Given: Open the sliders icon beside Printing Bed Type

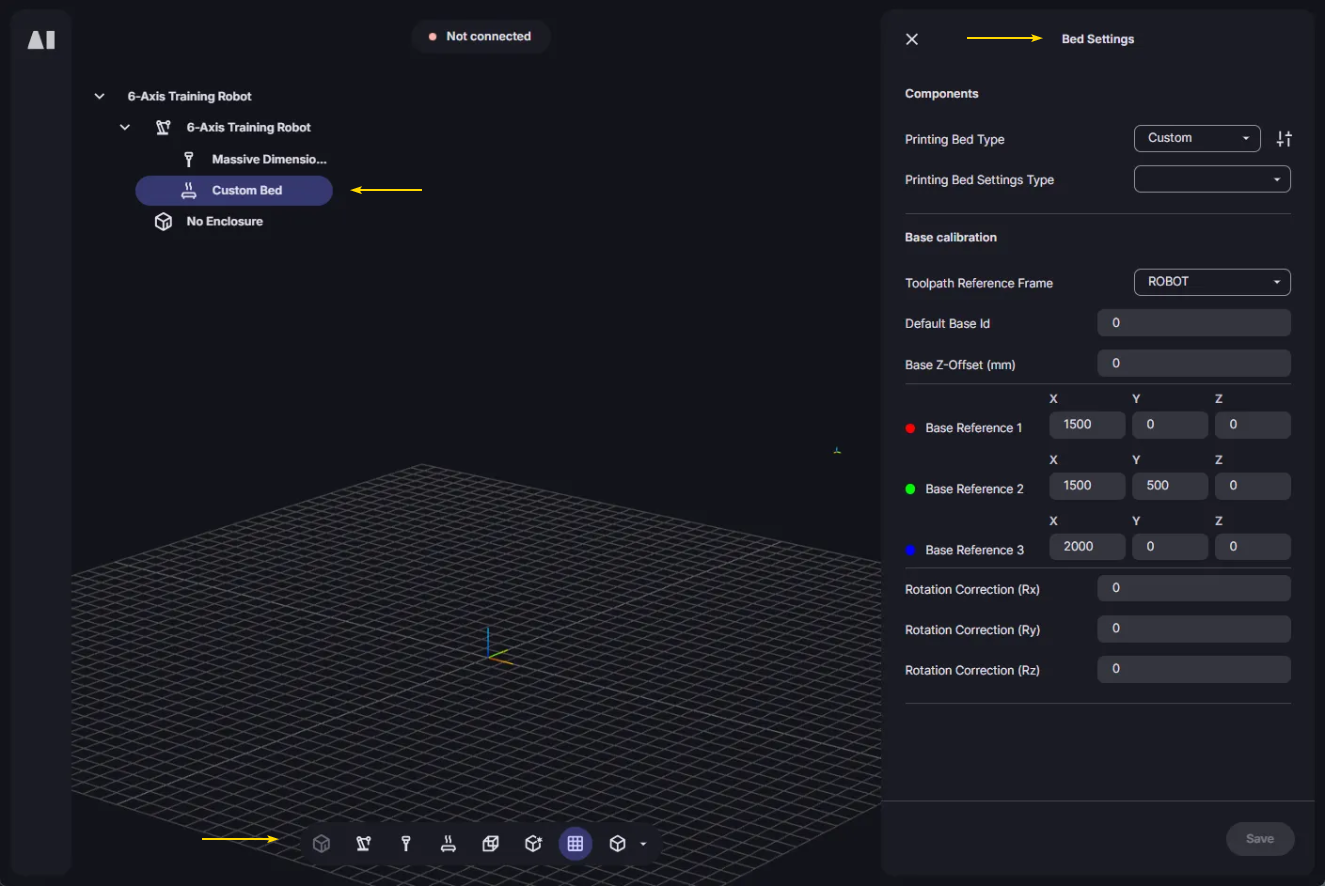Looking at the screenshot, I should pos(1284,139).
